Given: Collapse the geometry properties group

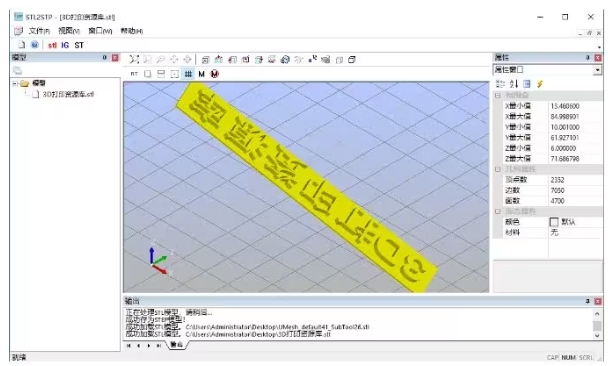Looking at the screenshot, I should point(498,169).
